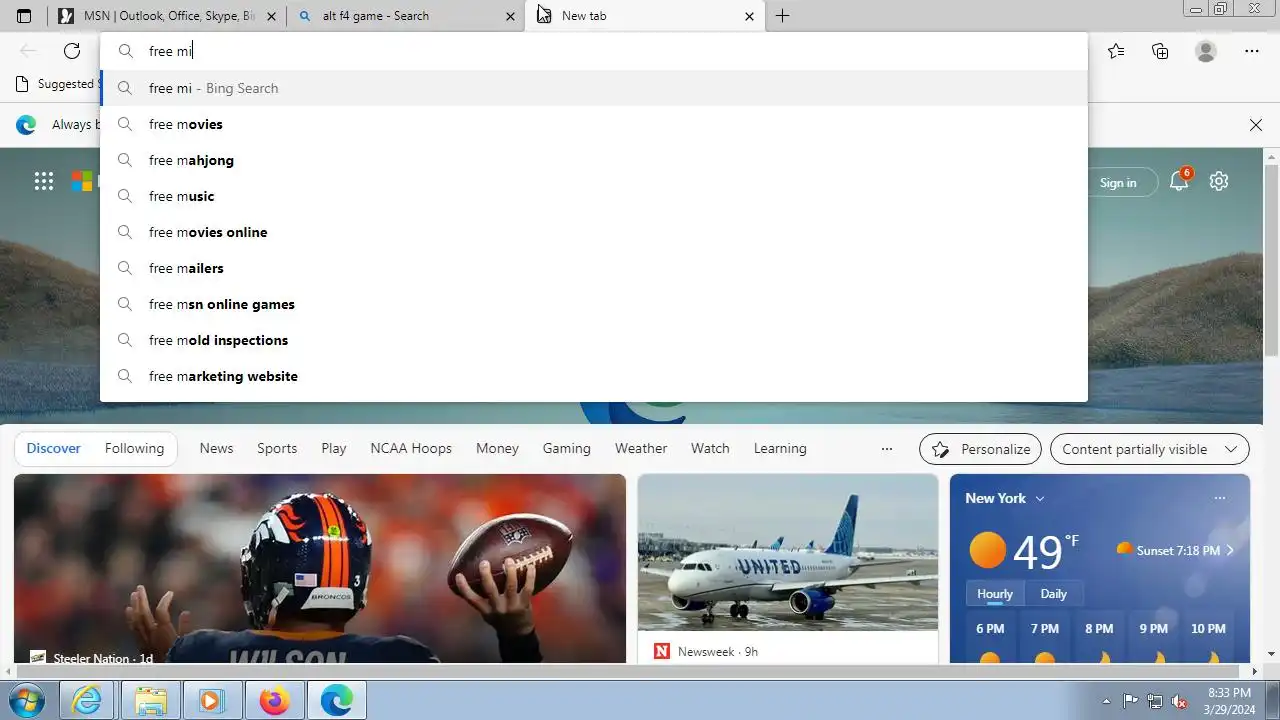
Task: Select 'free msn online games' suggestion
Action: (593, 304)
